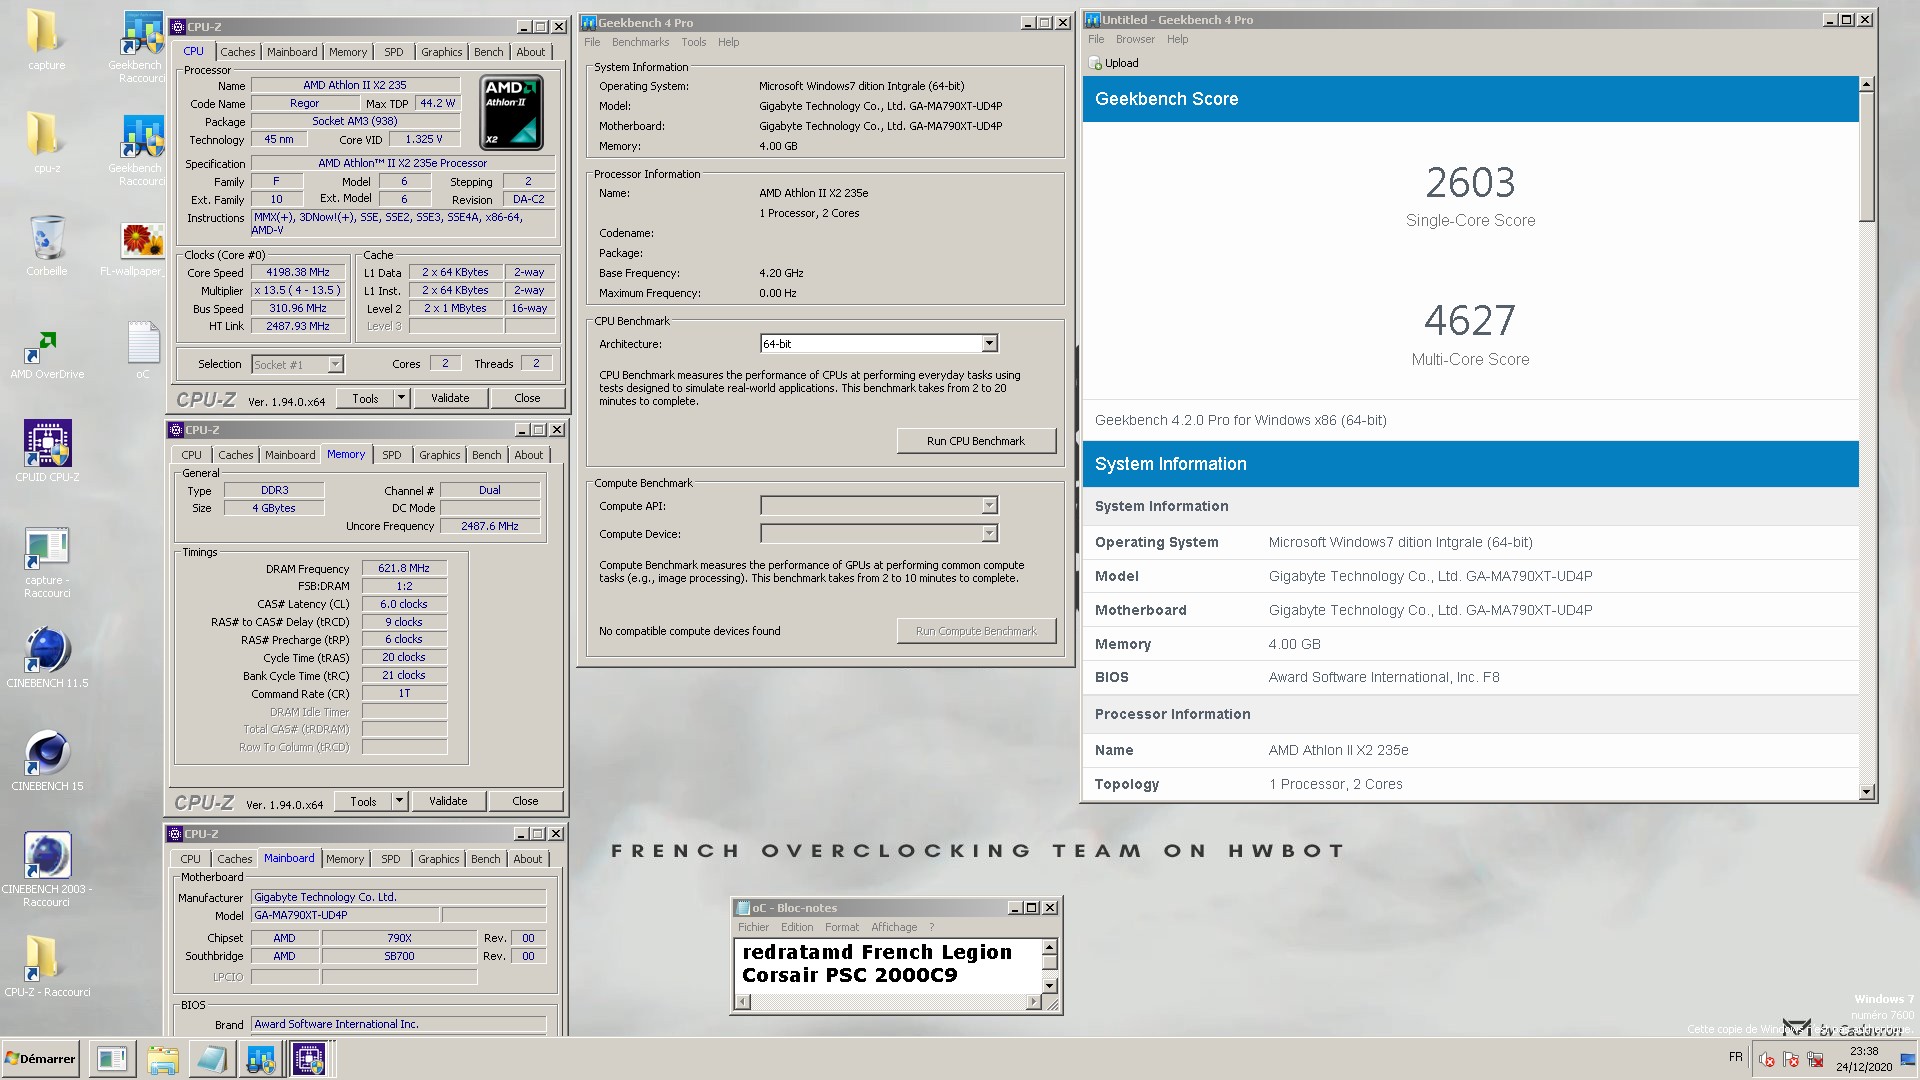The width and height of the screenshot is (1920, 1080).
Task: Expand Tools arrow in CPU-Z Memory window
Action: [399, 801]
